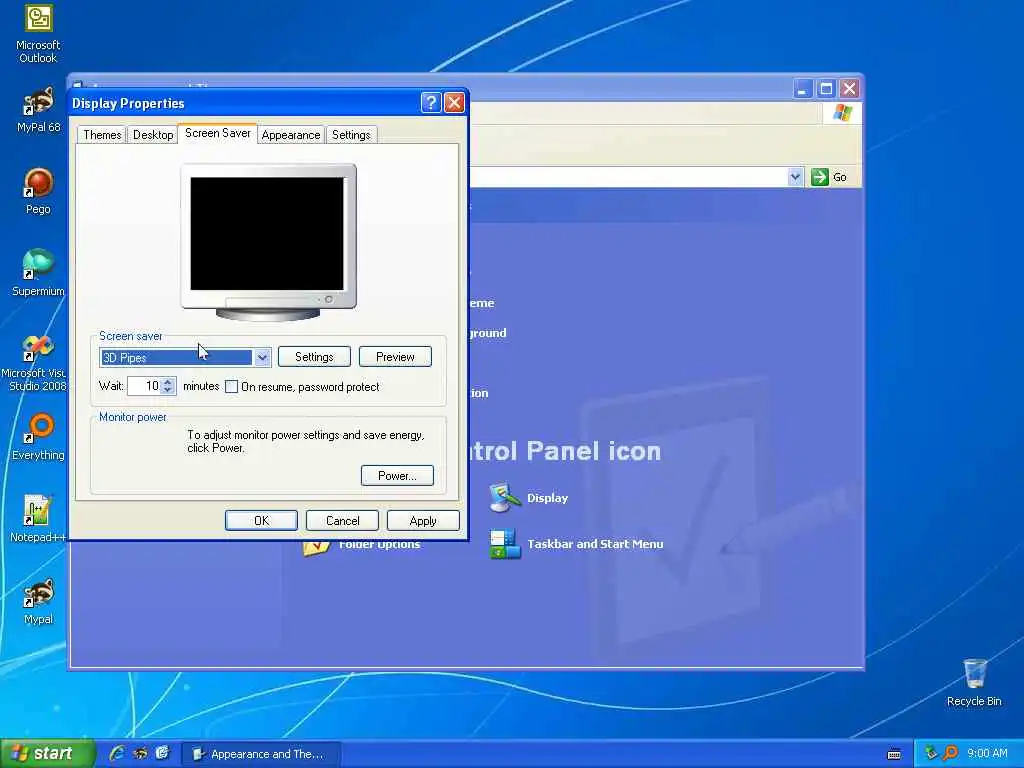This screenshot has height=768, width=1024.
Task: Click the 9:00 AM system clock
Action: click(987, 753)
